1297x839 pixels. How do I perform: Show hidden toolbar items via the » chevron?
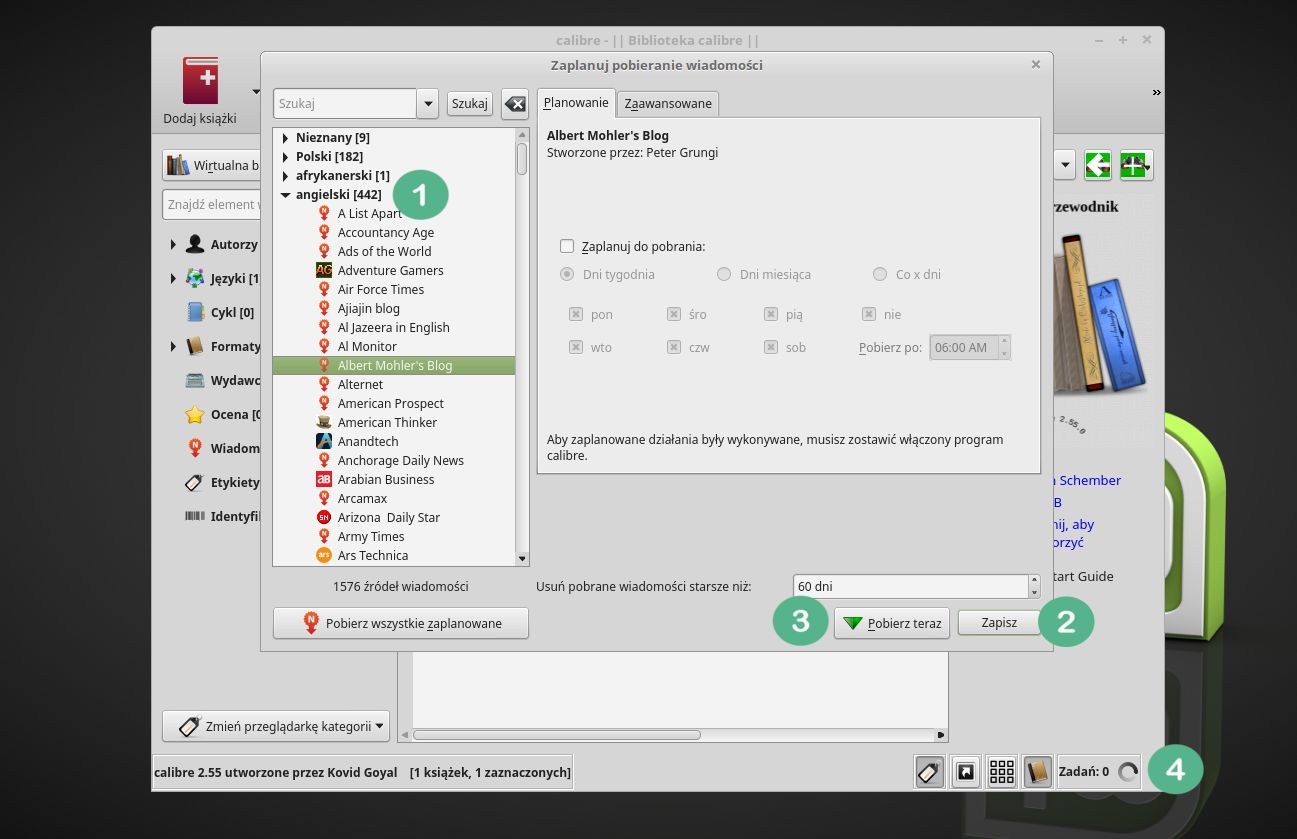pos(1157,92)
